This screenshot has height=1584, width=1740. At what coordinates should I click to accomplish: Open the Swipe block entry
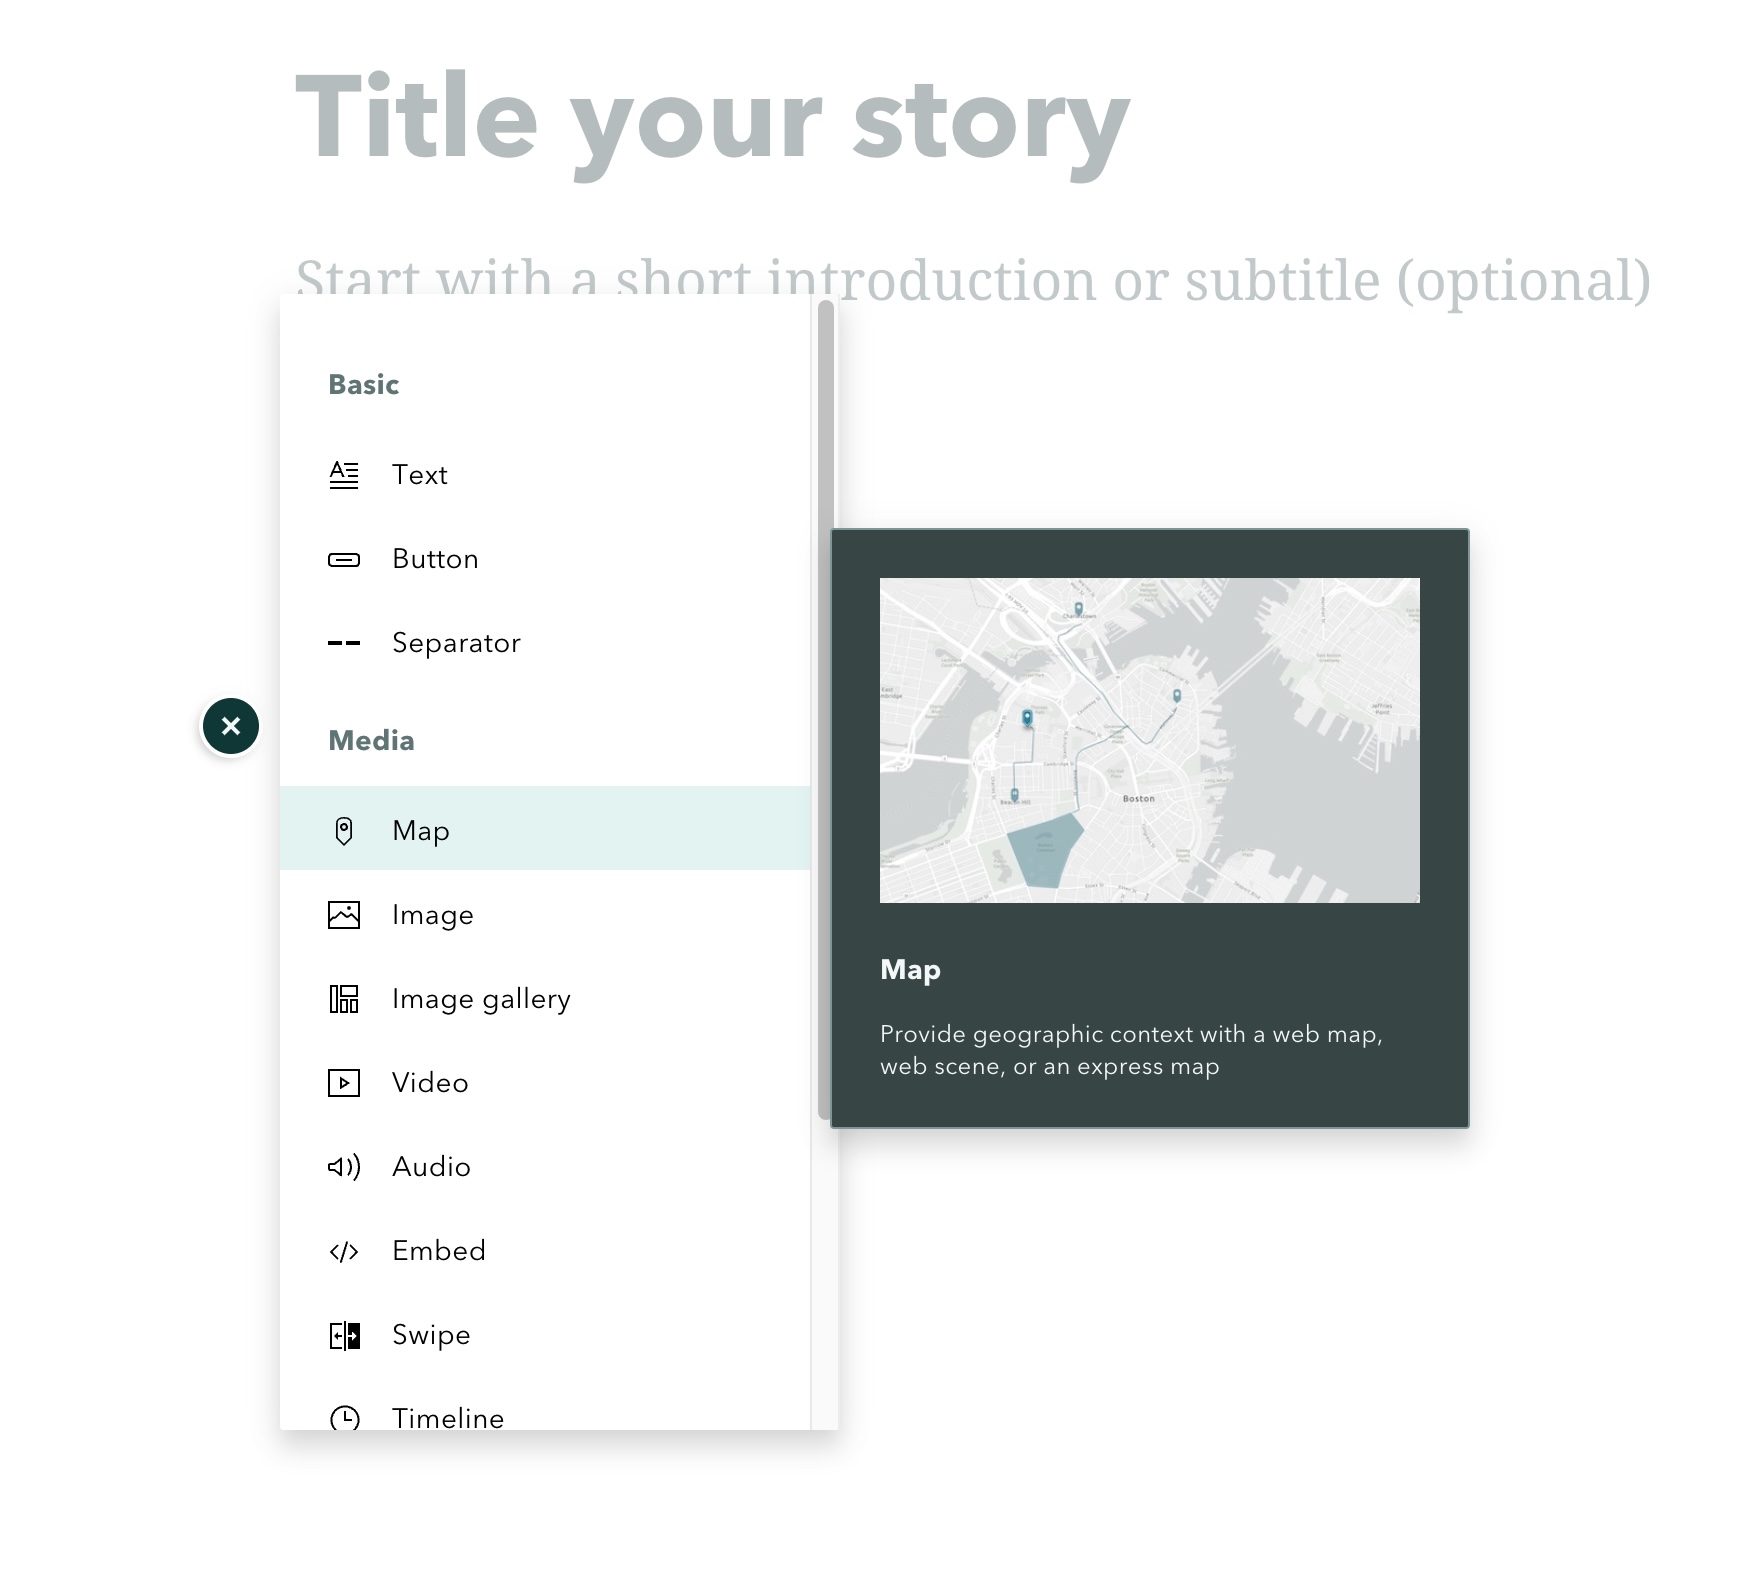click(430, 1334)
